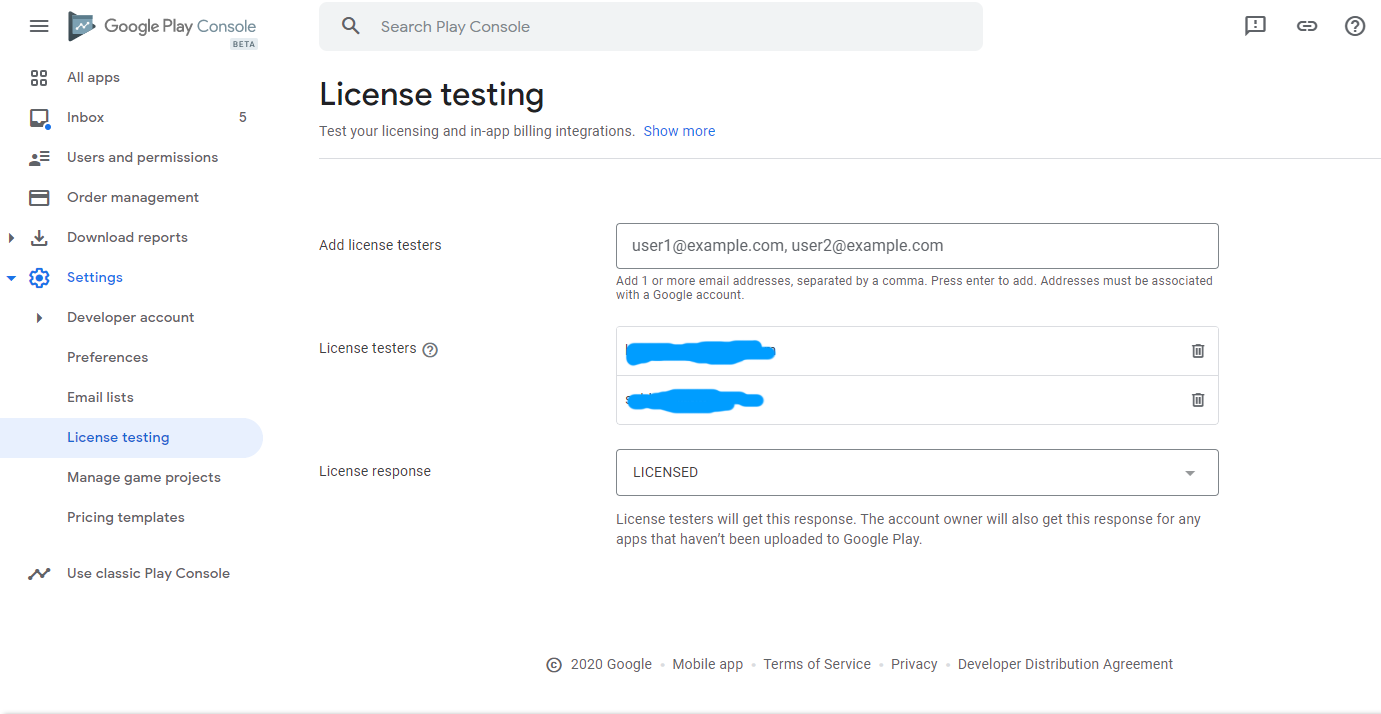The height and width of the screenshot is (714, 1381).
Task: Expand the Developer account submenu
Action: 39,318
